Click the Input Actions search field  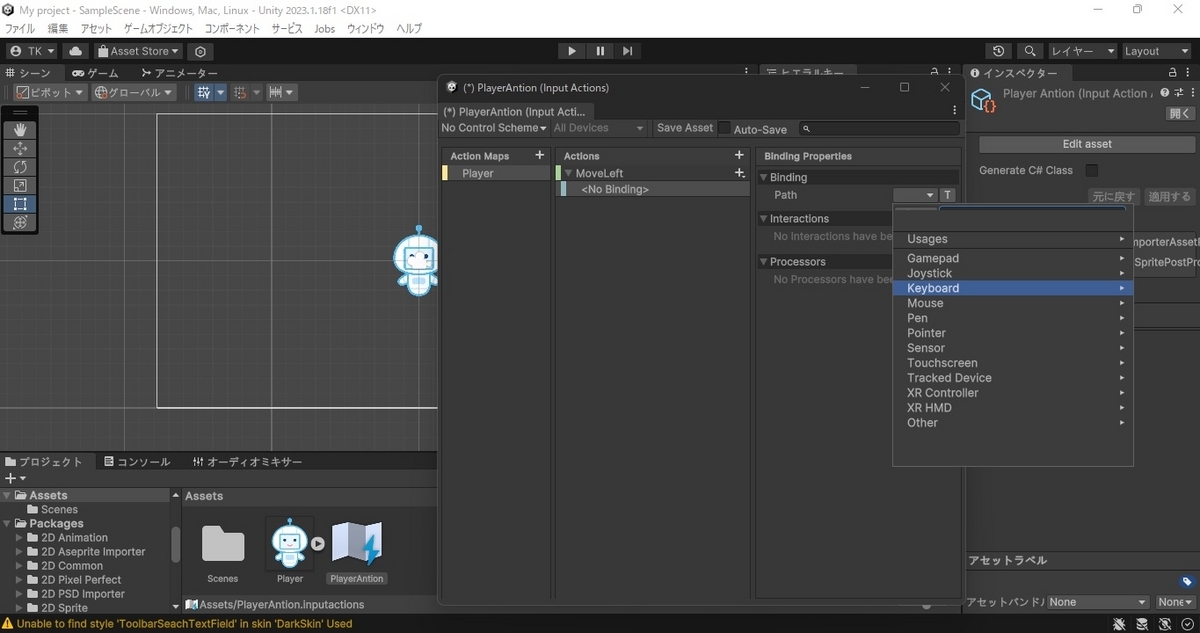[880, 128]
